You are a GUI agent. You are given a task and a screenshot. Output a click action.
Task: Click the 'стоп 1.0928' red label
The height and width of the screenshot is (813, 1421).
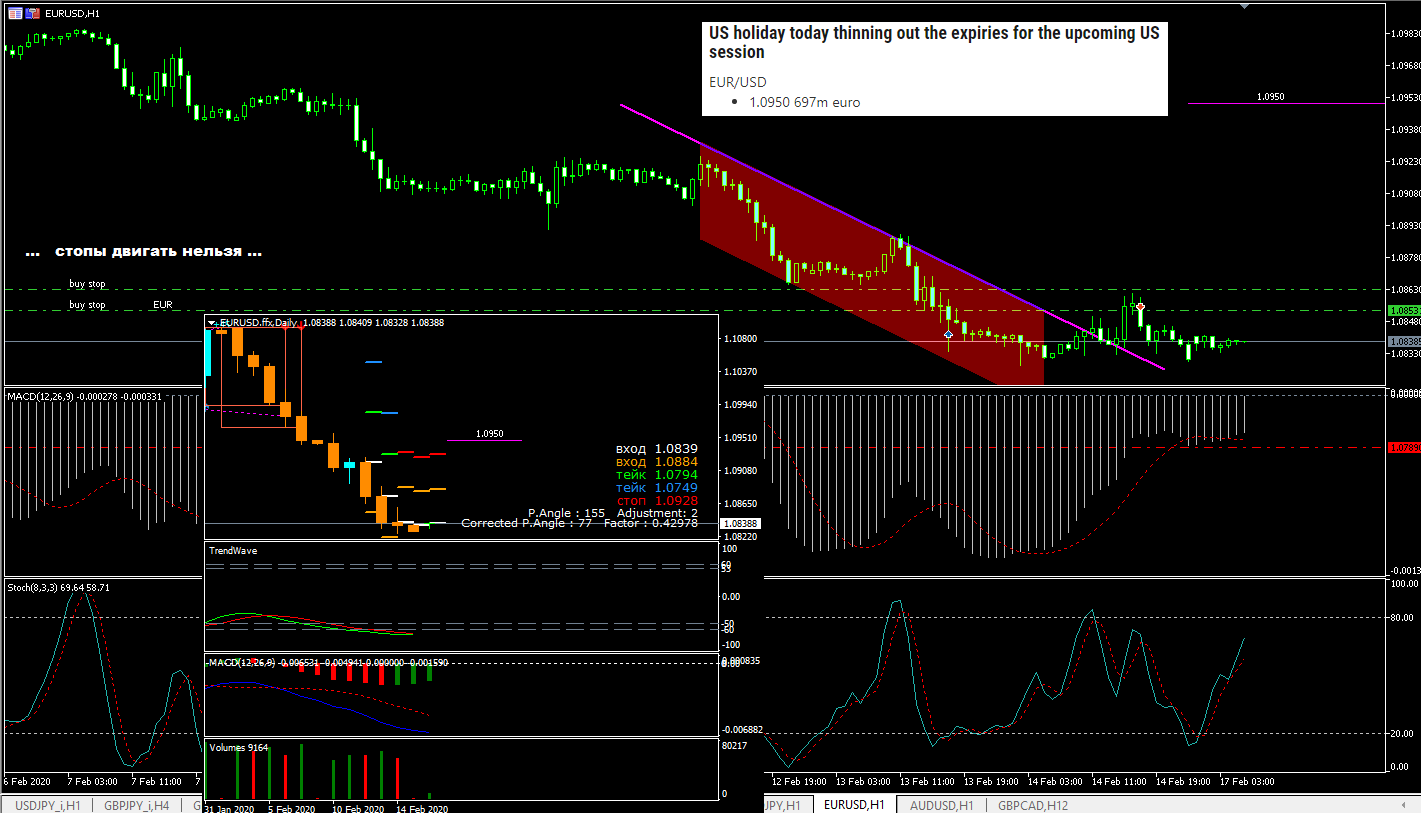point(657,501)
